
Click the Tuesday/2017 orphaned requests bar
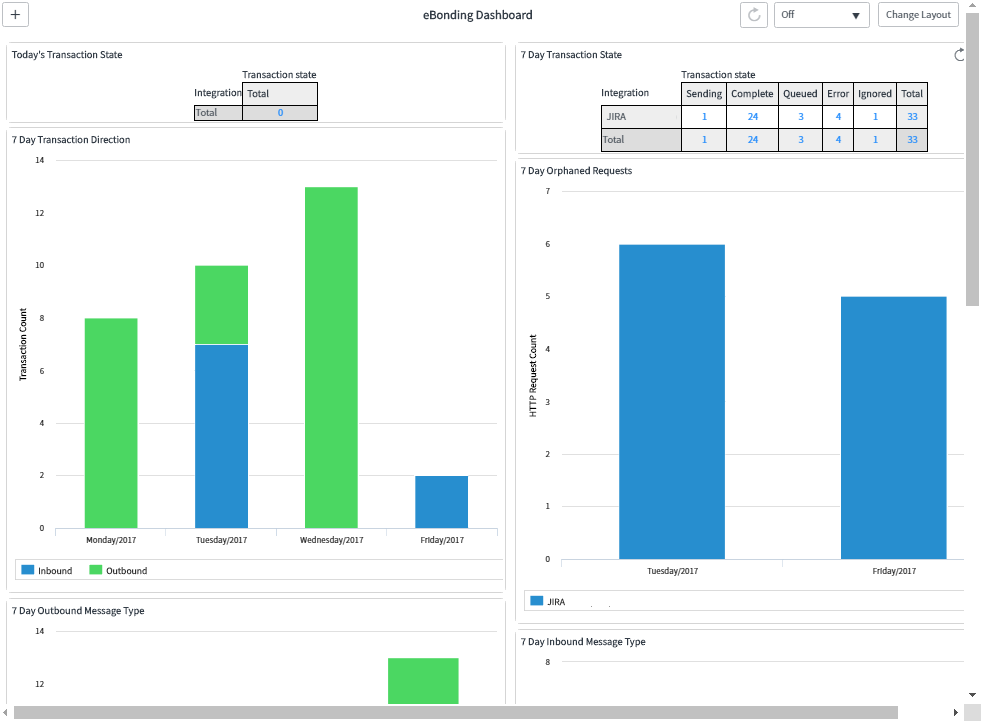point(671,401)
